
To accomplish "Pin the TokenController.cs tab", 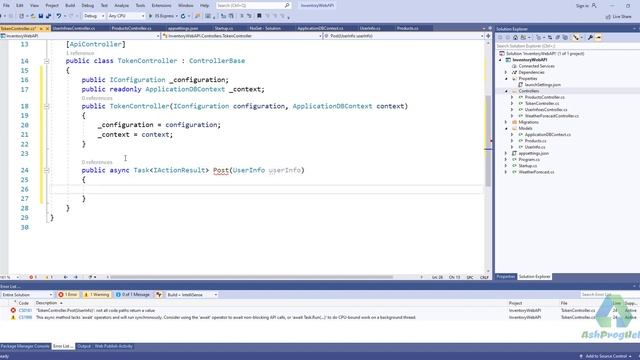I will pyautogui.click(x=41, y=29).
